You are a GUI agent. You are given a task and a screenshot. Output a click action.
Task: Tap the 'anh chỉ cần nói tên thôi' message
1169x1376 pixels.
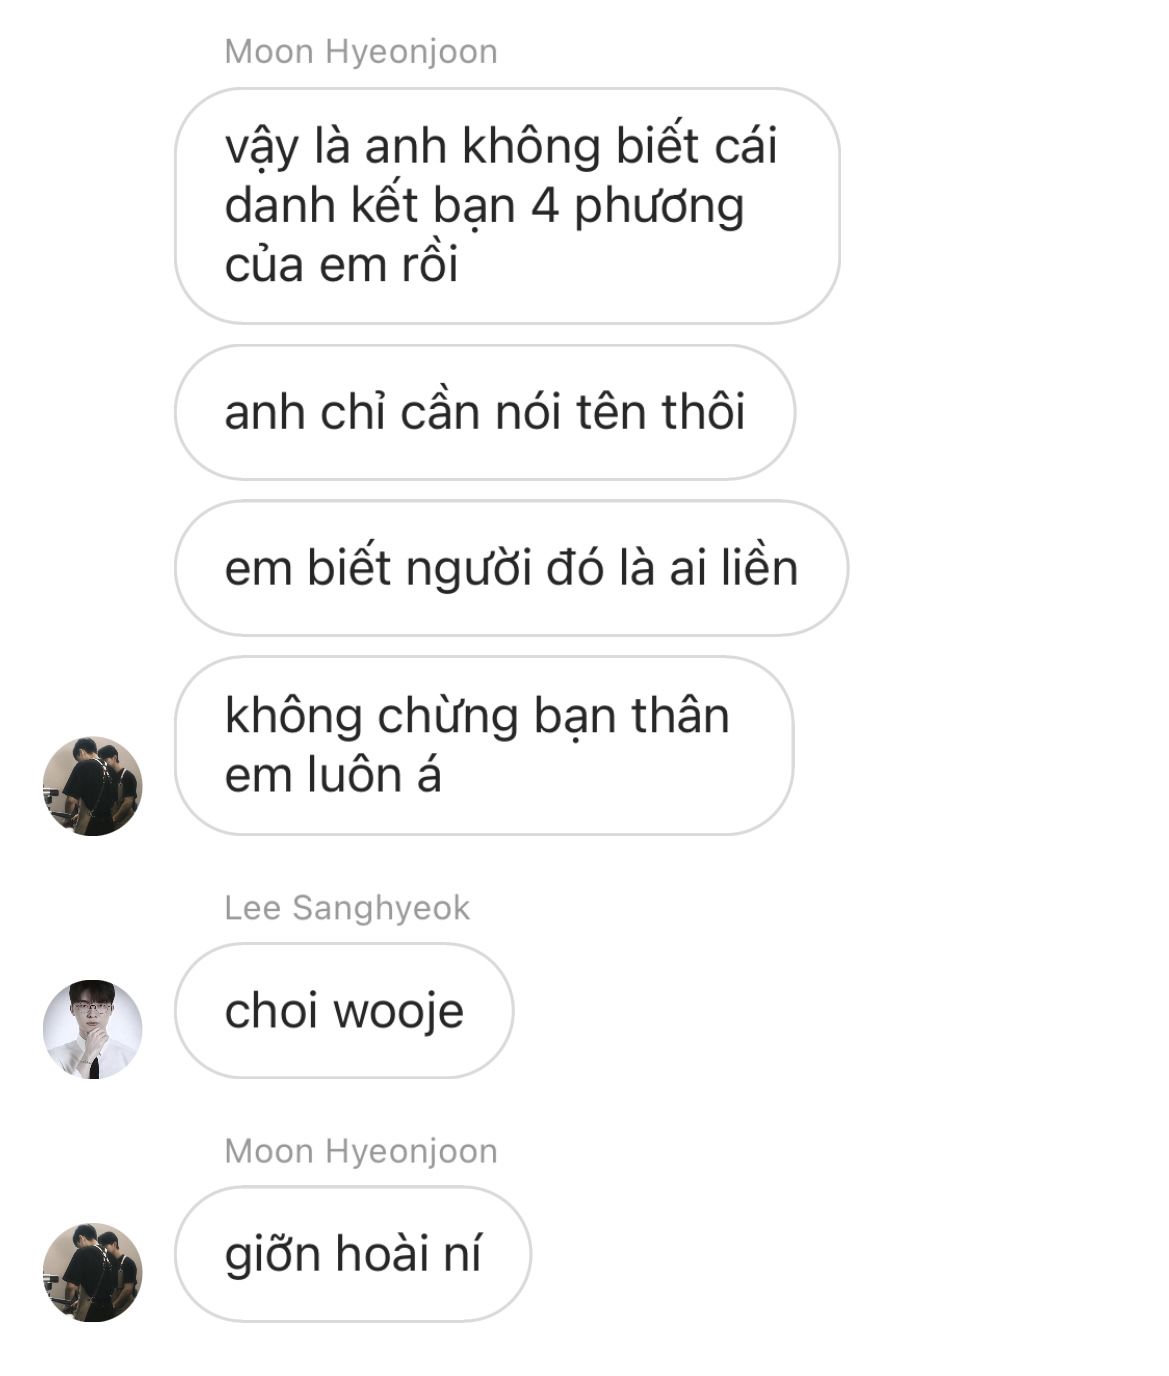(485, 412)
